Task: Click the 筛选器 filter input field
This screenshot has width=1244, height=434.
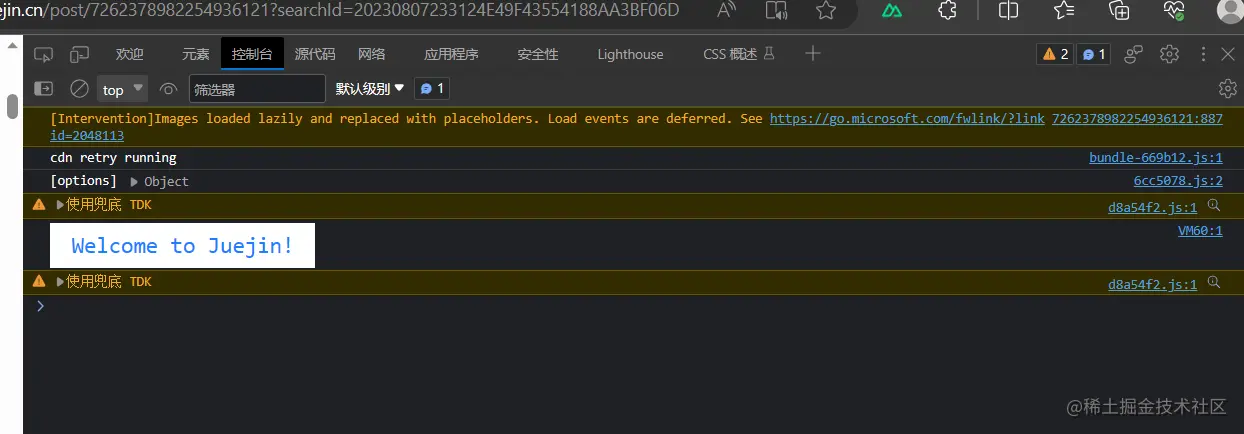Action: click(x=257, y=89)
